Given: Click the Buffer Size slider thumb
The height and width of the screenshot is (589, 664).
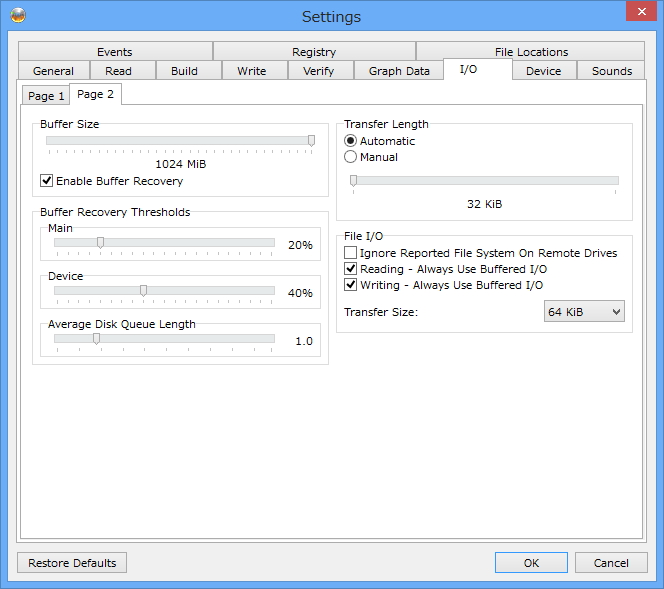Looking at the screenshot, I should [311, 141].
